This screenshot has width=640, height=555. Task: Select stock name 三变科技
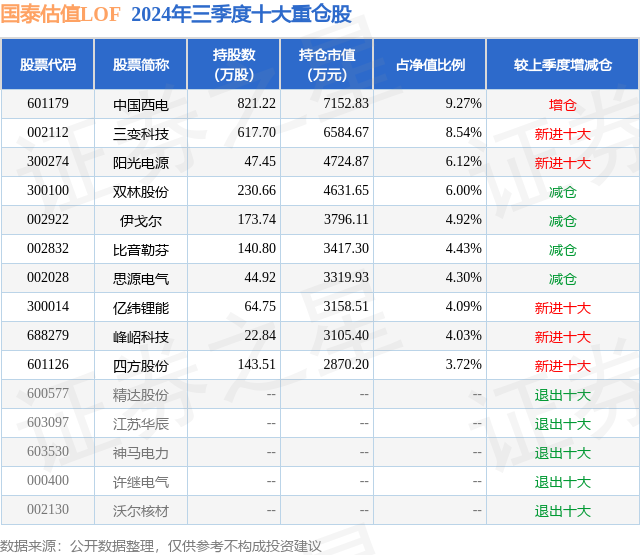(141, 134)
